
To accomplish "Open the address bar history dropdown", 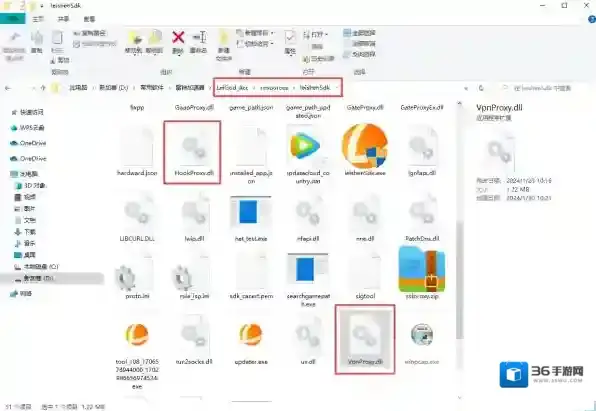I will 466,88.
